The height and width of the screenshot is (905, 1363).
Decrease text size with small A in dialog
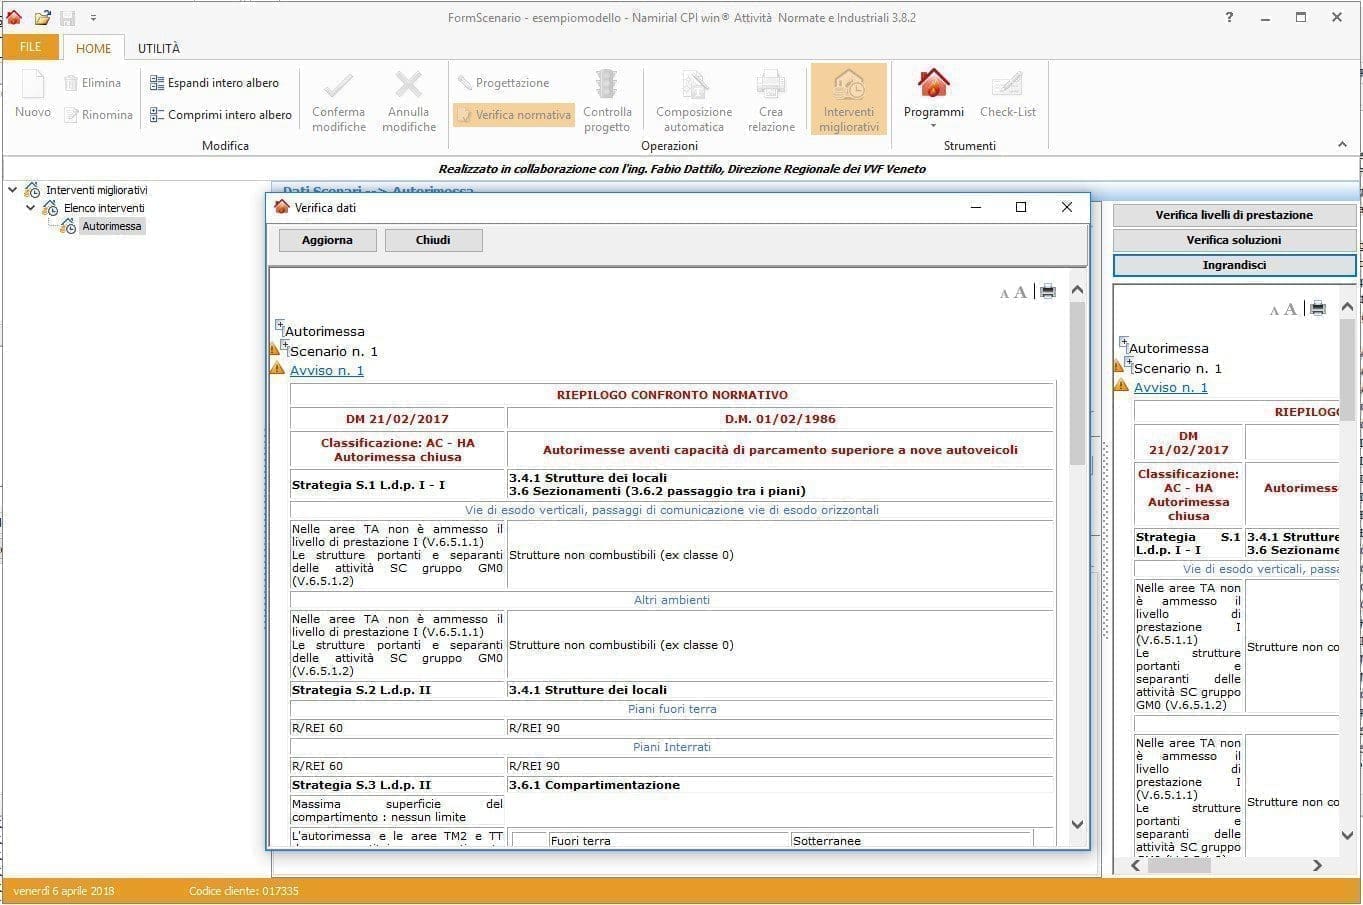[x=1004, y=294]
